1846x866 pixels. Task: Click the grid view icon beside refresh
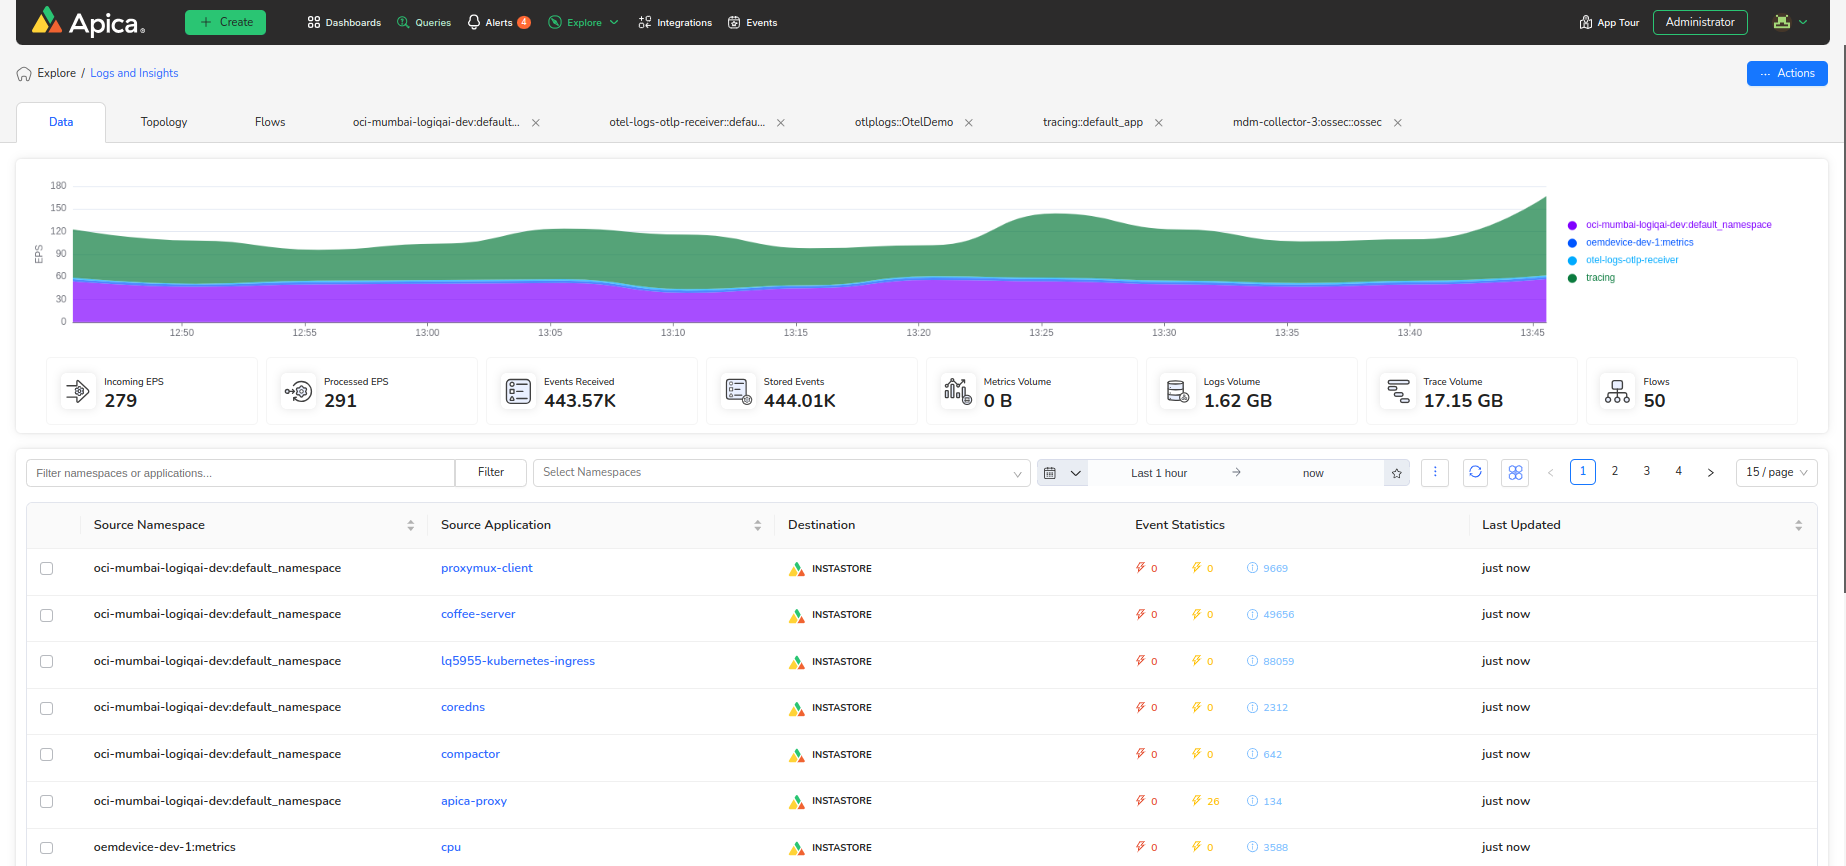click(1515, 473)
